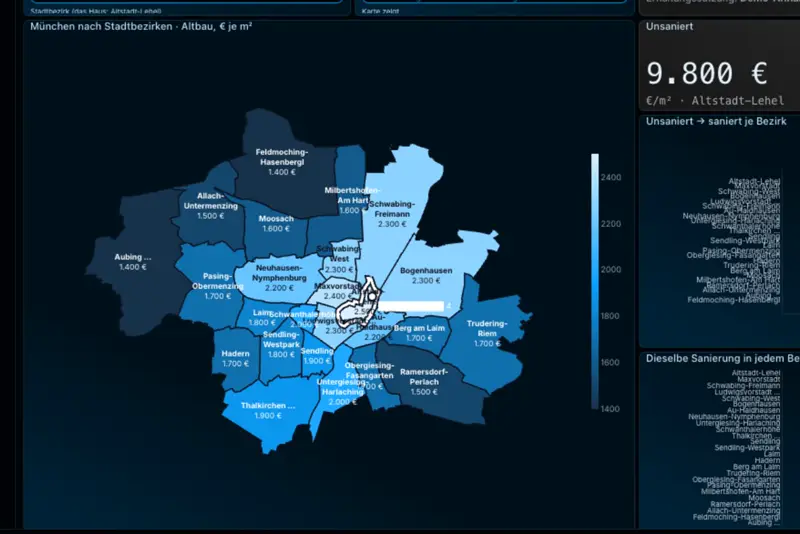Click the 1.500 € price under Ramersdorf-Perlach
This screenshot has width=800, height=534.
(x=424, y=392)
